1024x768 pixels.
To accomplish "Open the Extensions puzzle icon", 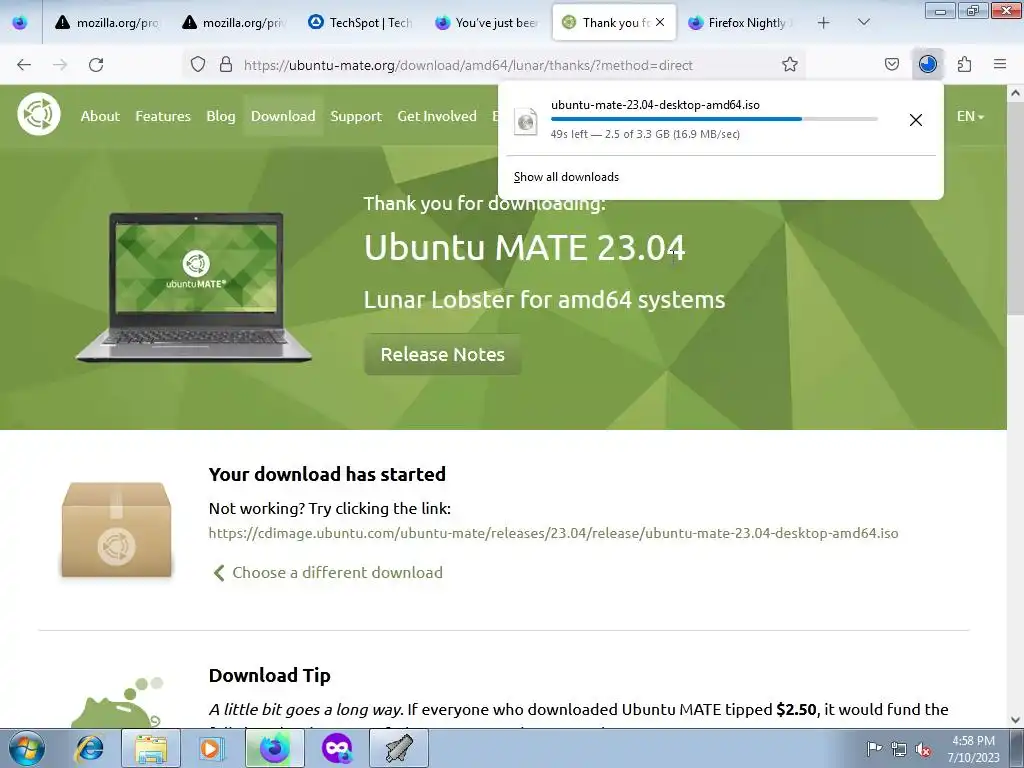I will click(964, 64).
